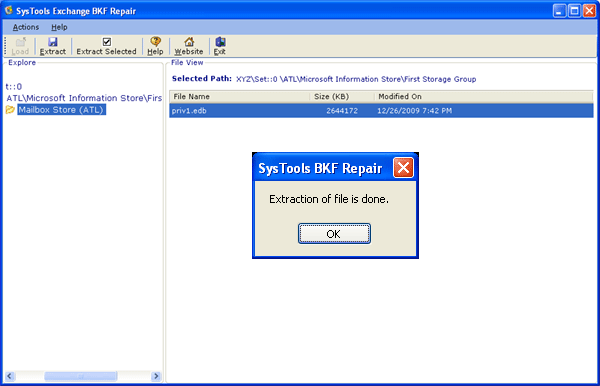Click the SysTools app icon in title bar
The image size is (600, 386).
coord(8,10)
